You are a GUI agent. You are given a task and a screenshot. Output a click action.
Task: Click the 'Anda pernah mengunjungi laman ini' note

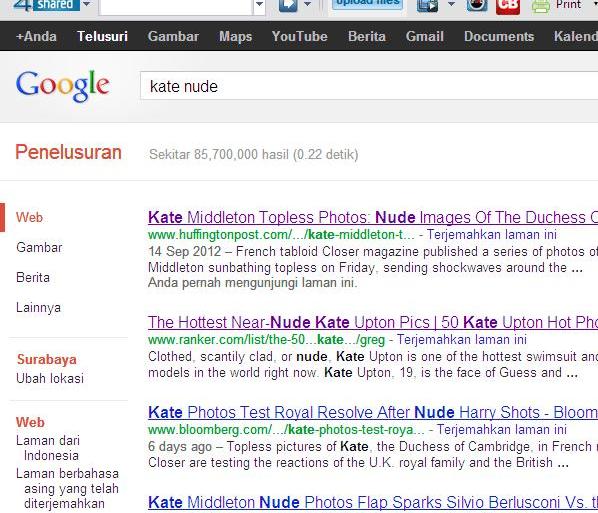[x=252, y=283]
